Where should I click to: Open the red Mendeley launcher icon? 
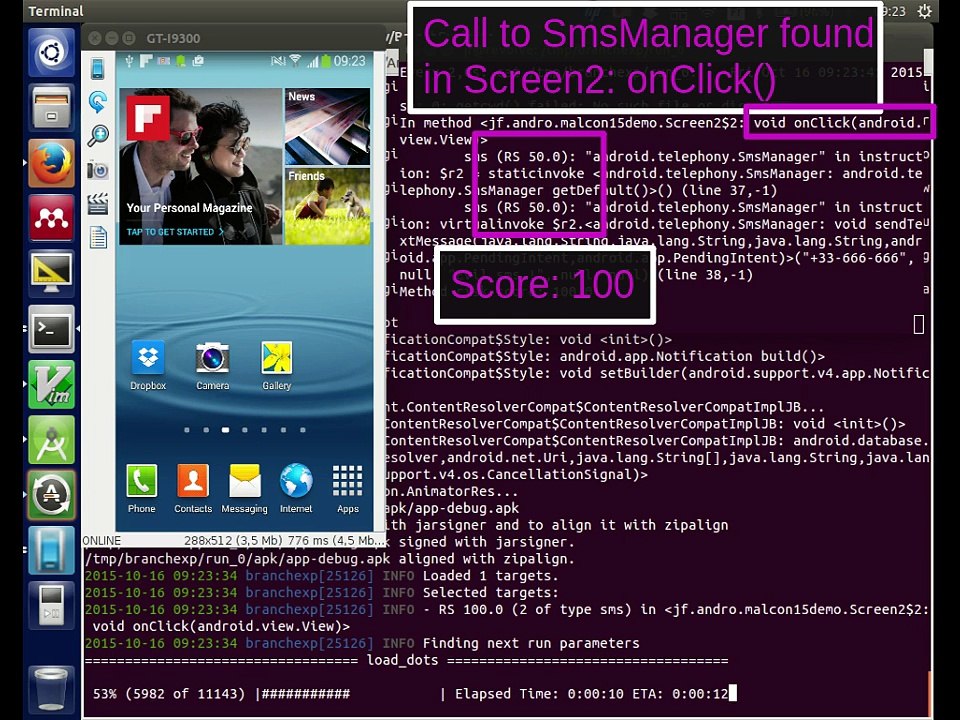click(51, 218)
